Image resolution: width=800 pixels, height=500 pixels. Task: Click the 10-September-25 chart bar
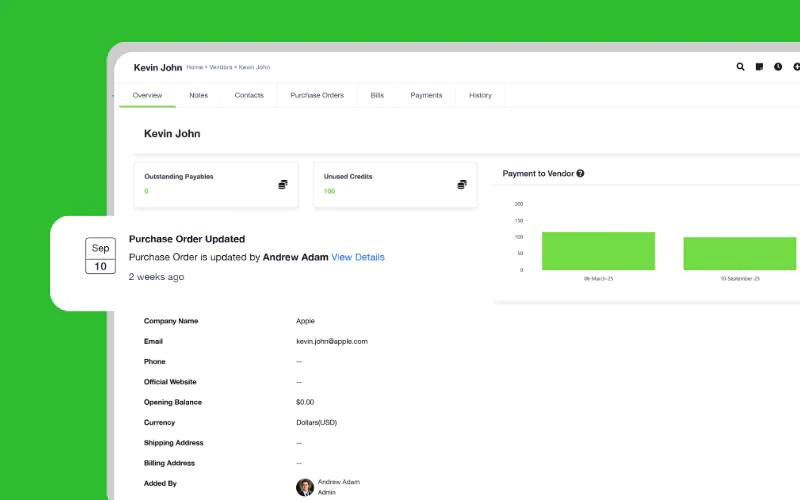point(740,254)
